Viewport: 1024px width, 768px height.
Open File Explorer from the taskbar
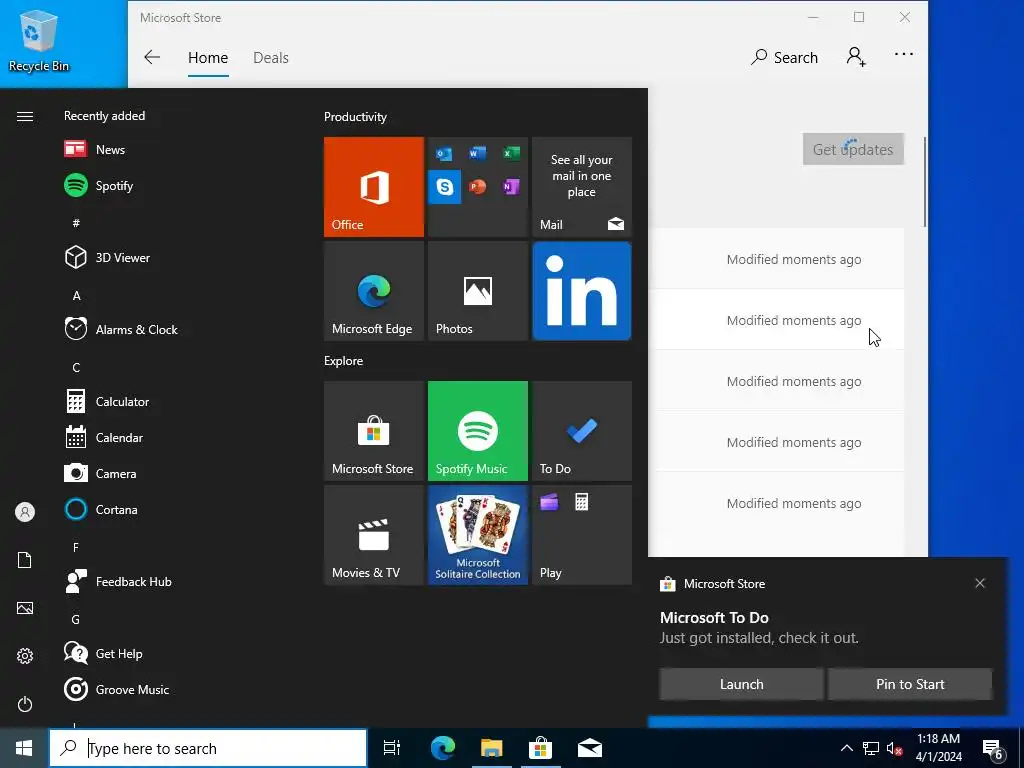(x=492, y=748)
